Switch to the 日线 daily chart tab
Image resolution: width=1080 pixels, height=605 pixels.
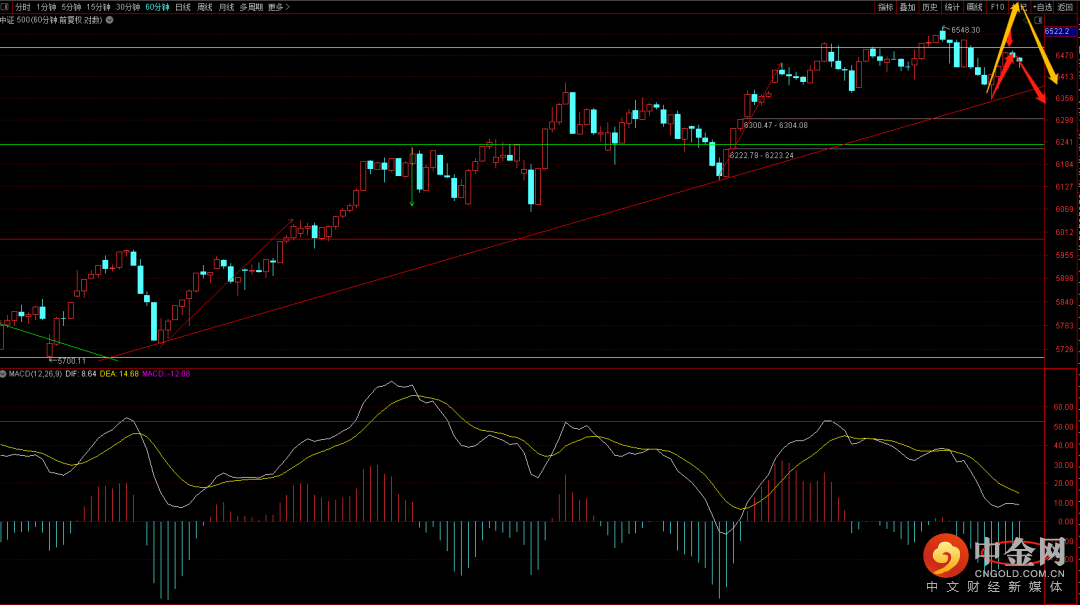point(183,7)
